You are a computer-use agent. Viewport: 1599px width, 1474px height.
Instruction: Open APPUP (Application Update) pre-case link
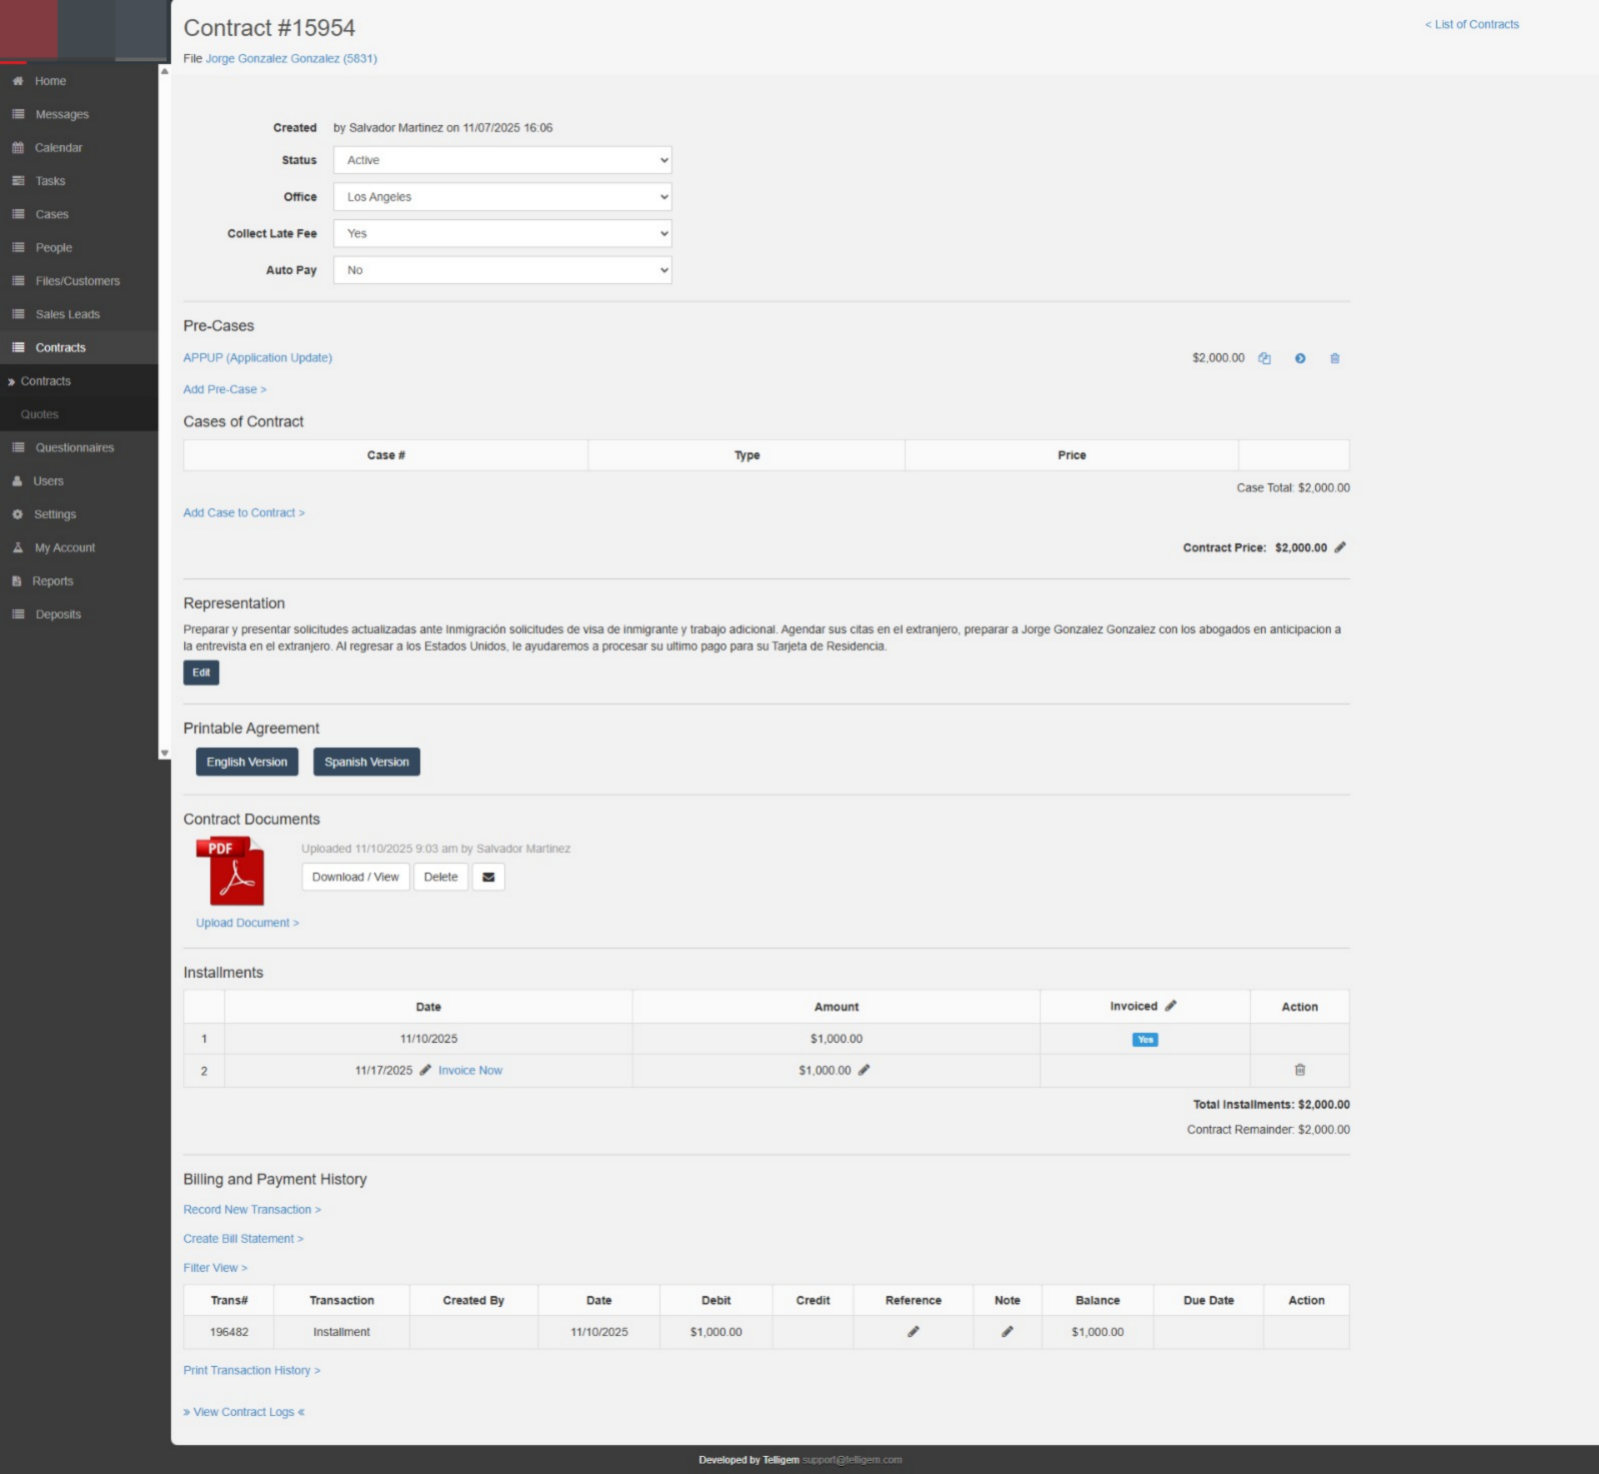point(258,358)
